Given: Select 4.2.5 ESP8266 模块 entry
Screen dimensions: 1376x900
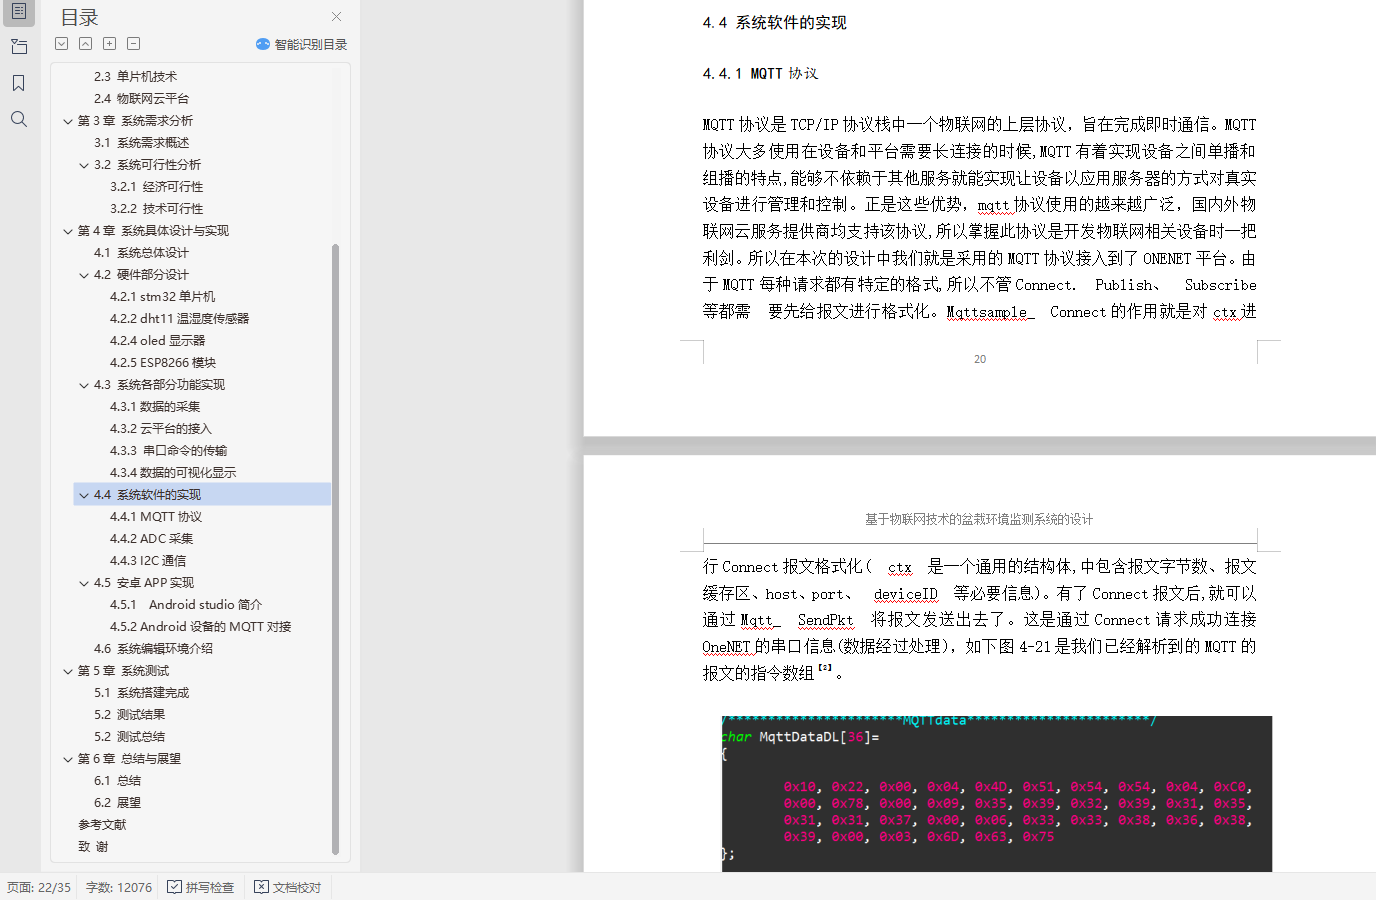Looking at the screenshot, I should pos(162,362).
